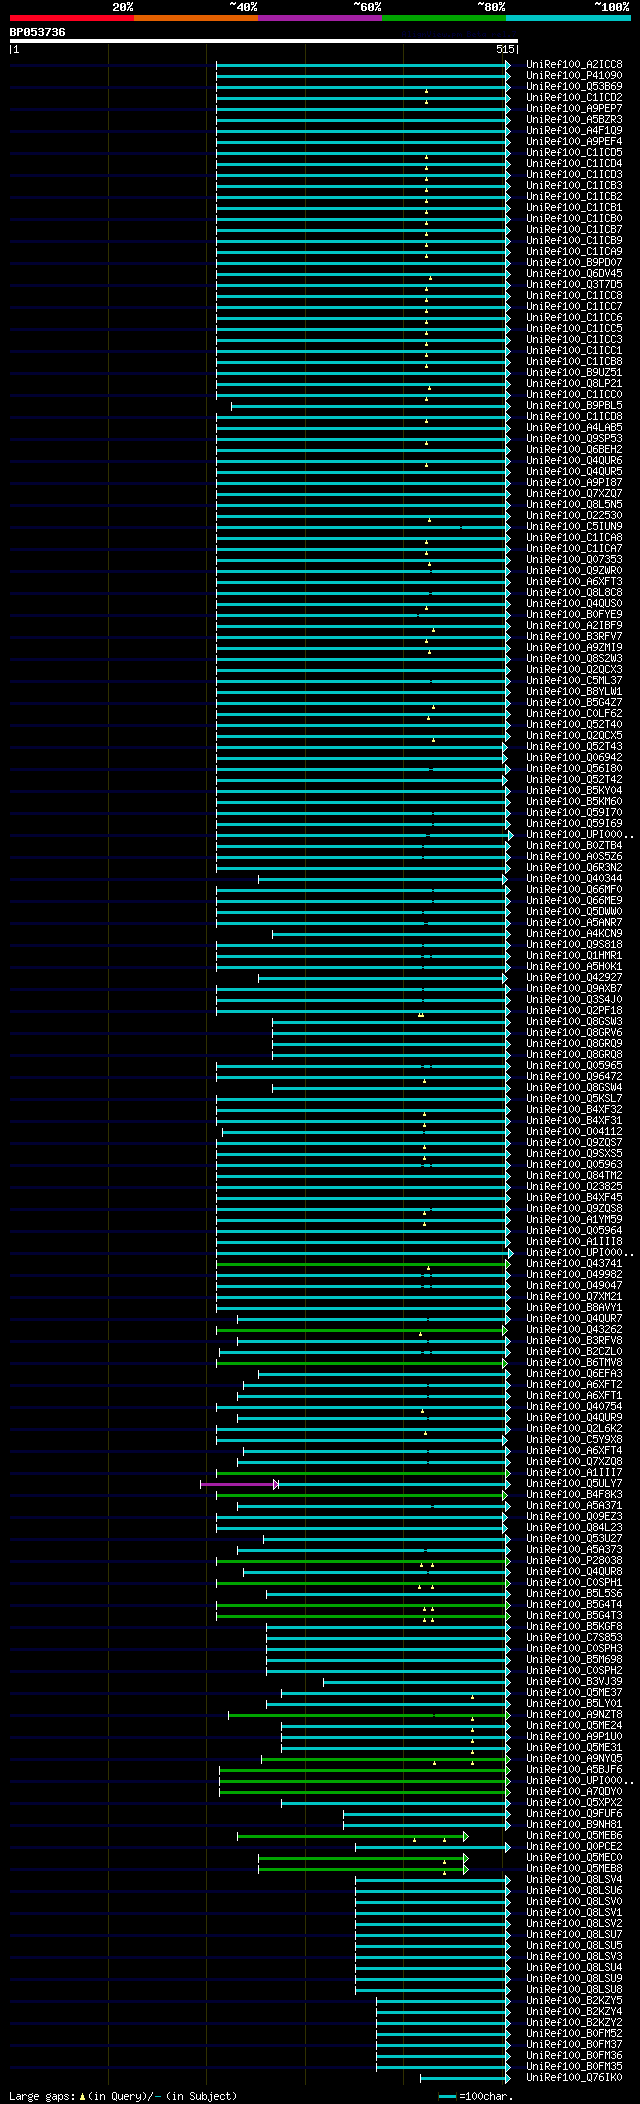Screen dimensions: 640x2104
Task: Select the UniRef100_B9UZ51 label
Action: (574, 372)
